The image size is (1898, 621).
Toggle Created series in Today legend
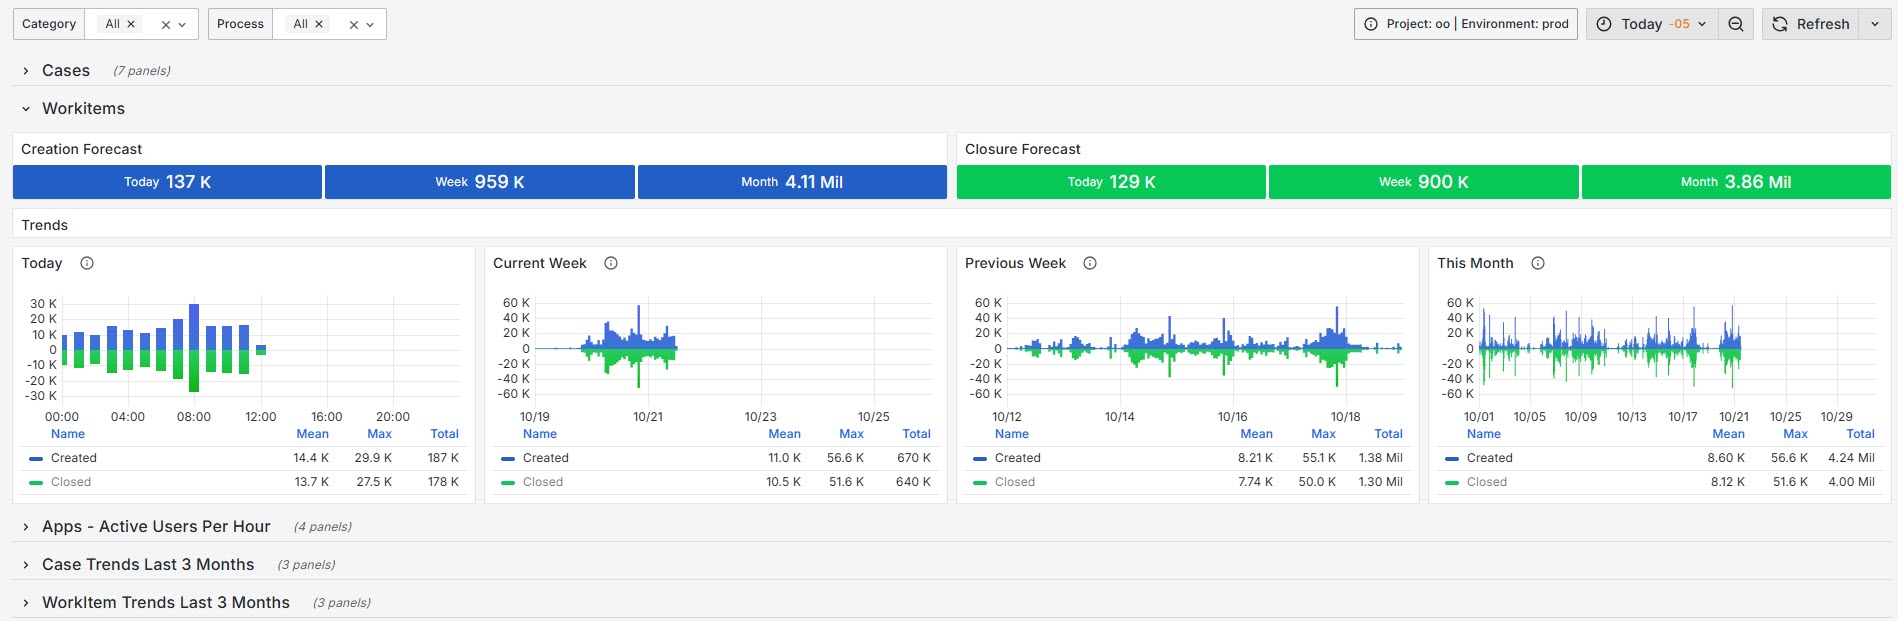(74, 458)
